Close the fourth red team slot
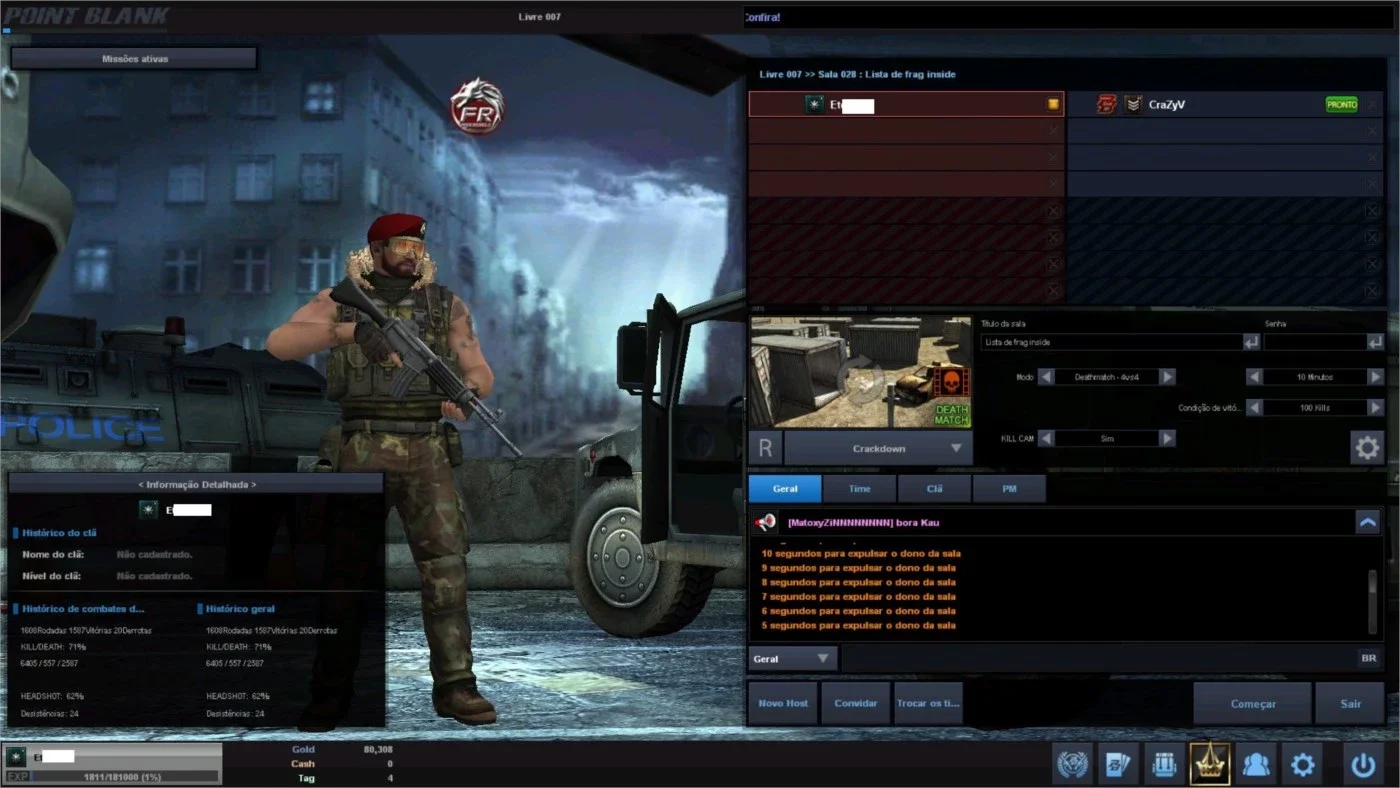Screen dimensions: 1400x788 coord(1053,184)
